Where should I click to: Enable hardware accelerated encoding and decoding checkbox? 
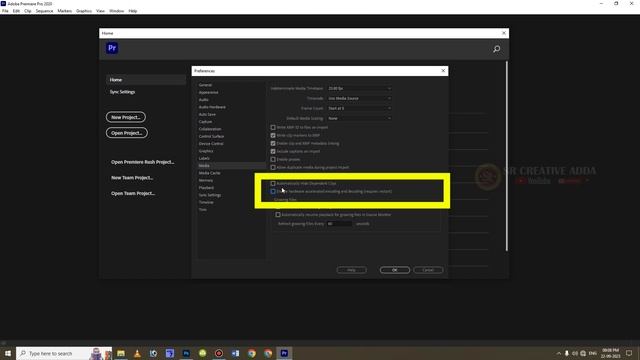click(273, 191)
